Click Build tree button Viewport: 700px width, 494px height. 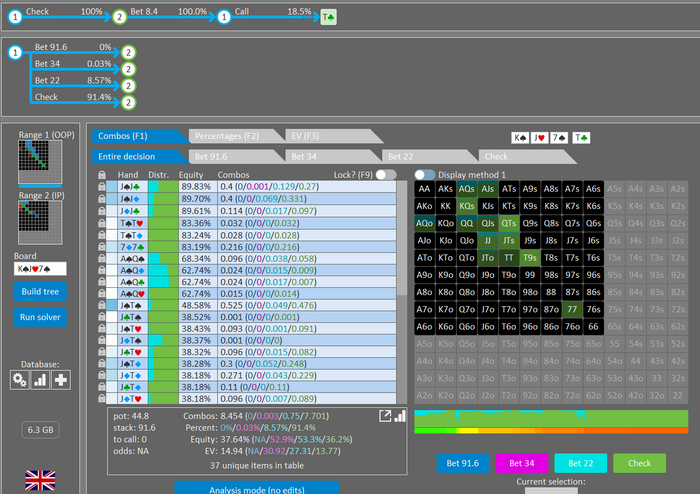pos(40,291)
